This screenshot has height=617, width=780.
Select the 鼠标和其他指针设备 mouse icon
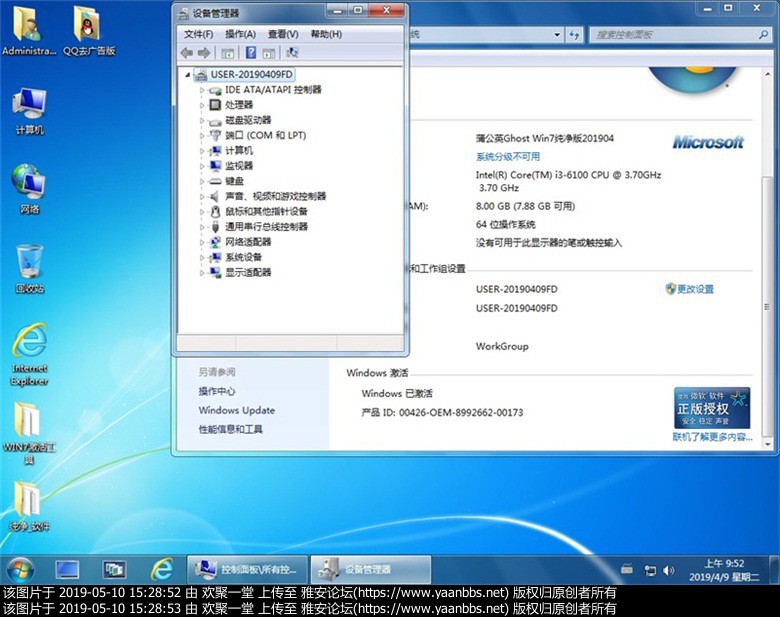pos(215,211)
